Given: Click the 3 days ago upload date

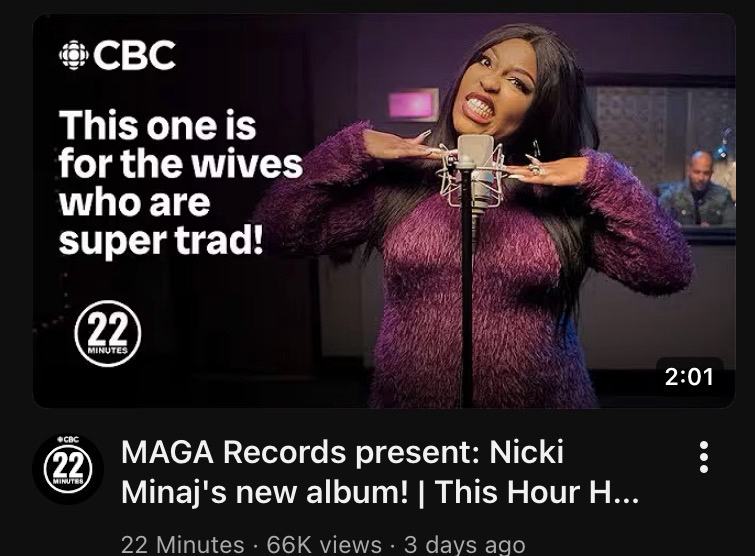Looking at the screenshot, I should pos(465,545).
